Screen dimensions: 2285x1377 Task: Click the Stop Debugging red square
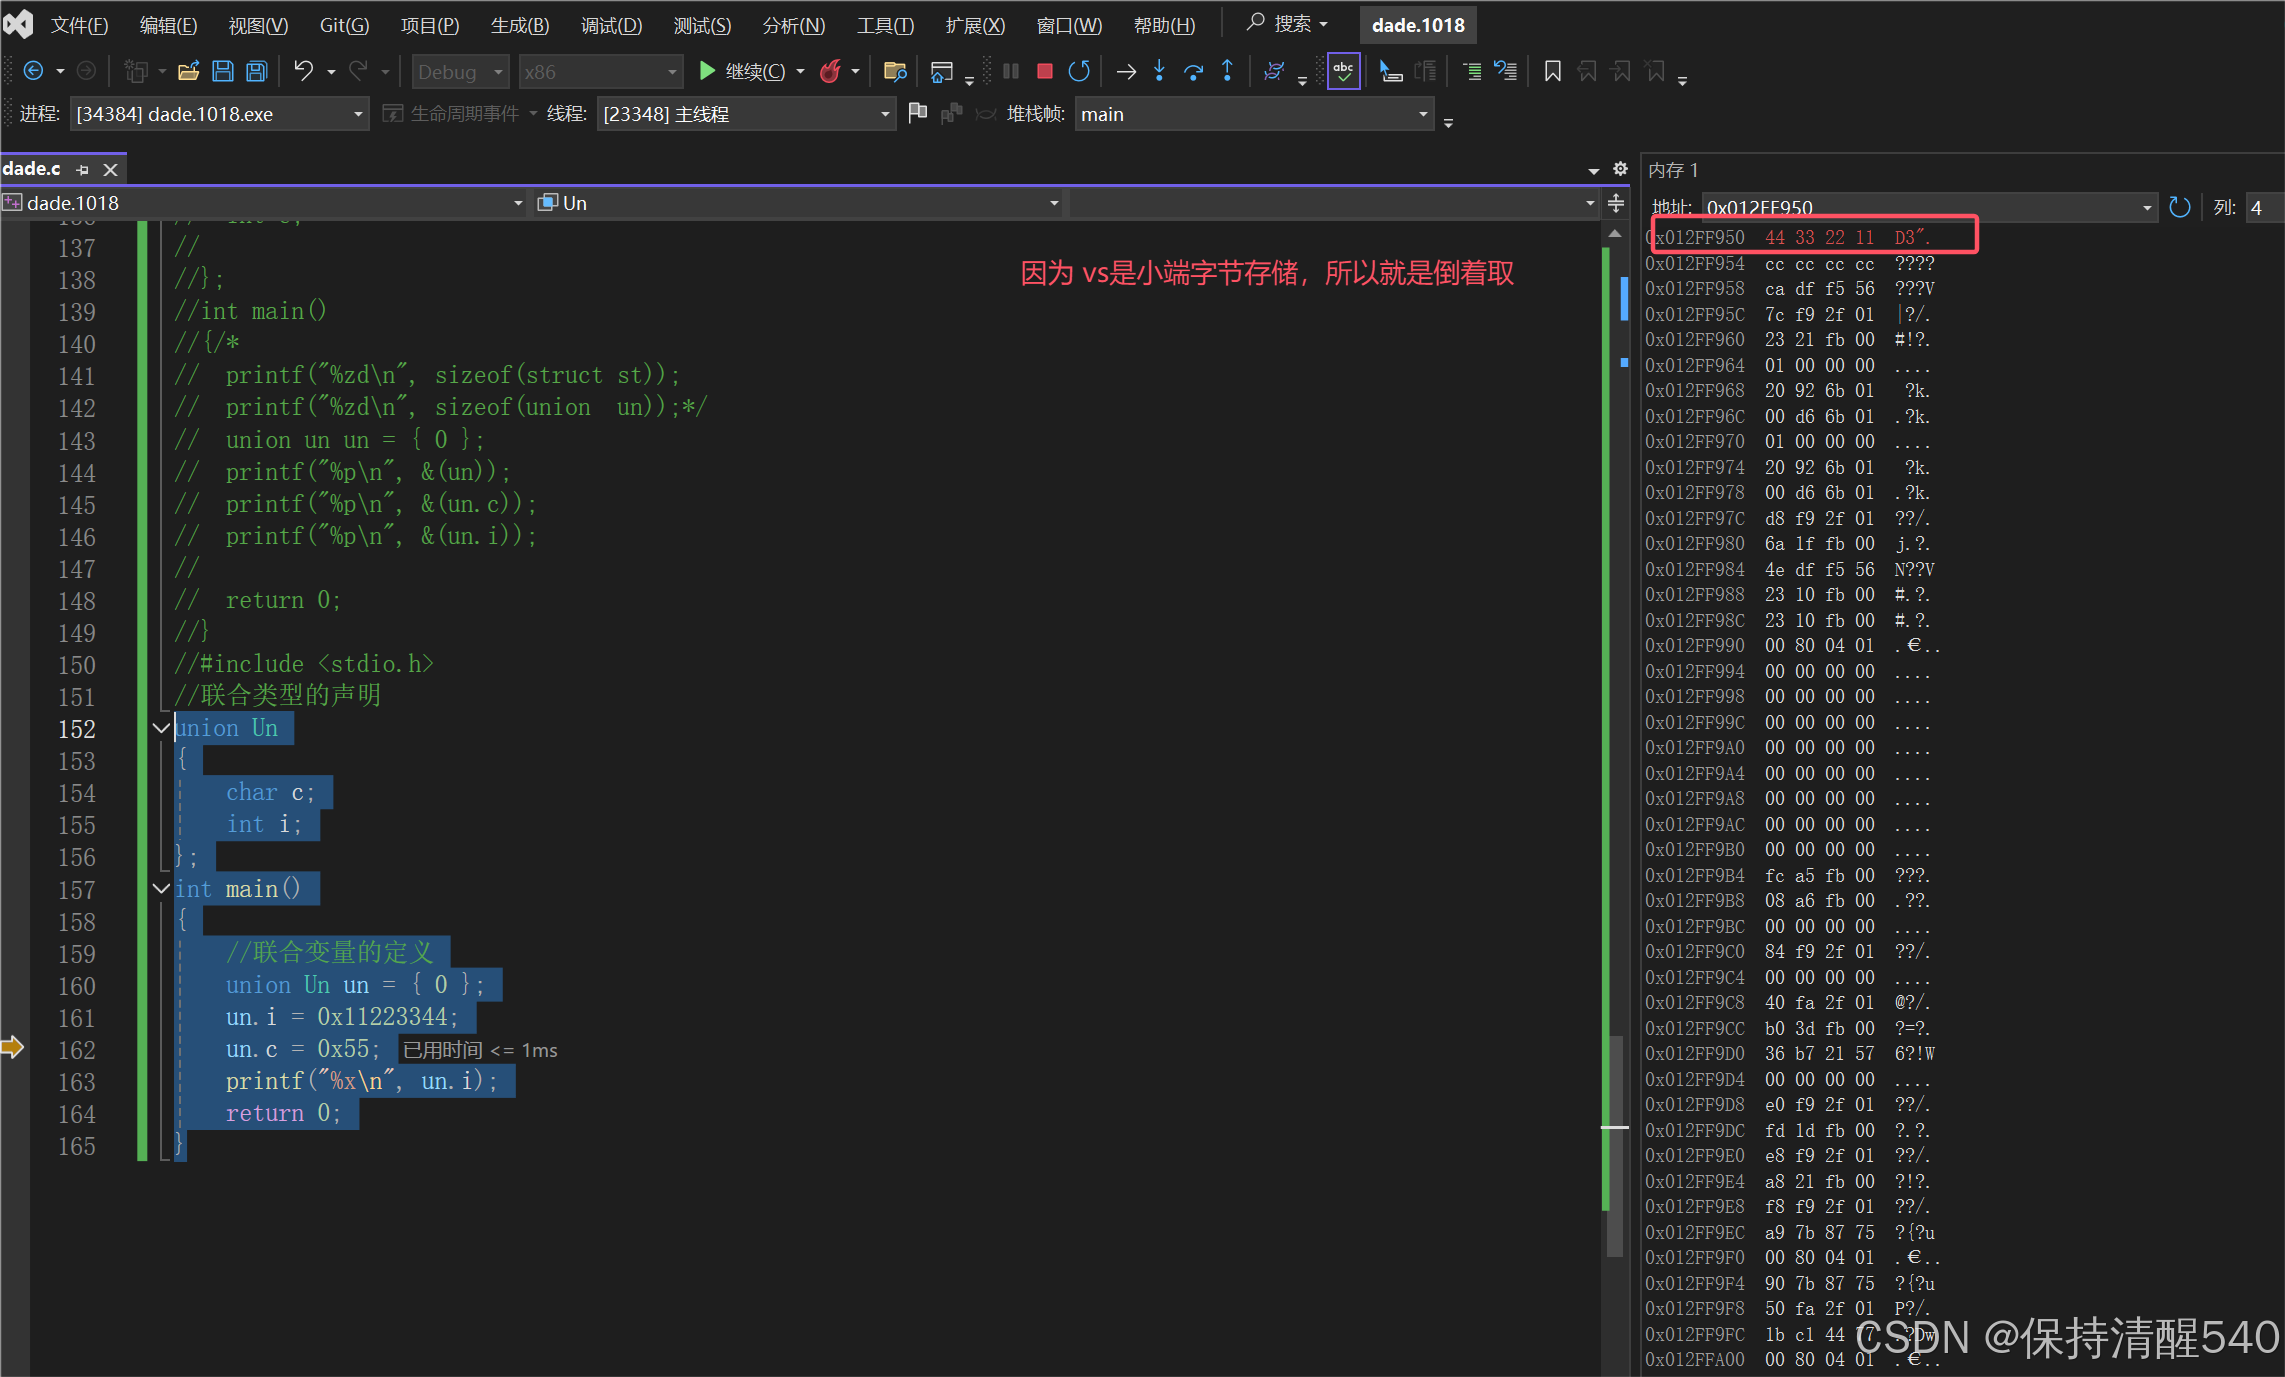click(x=1044, y=71)
